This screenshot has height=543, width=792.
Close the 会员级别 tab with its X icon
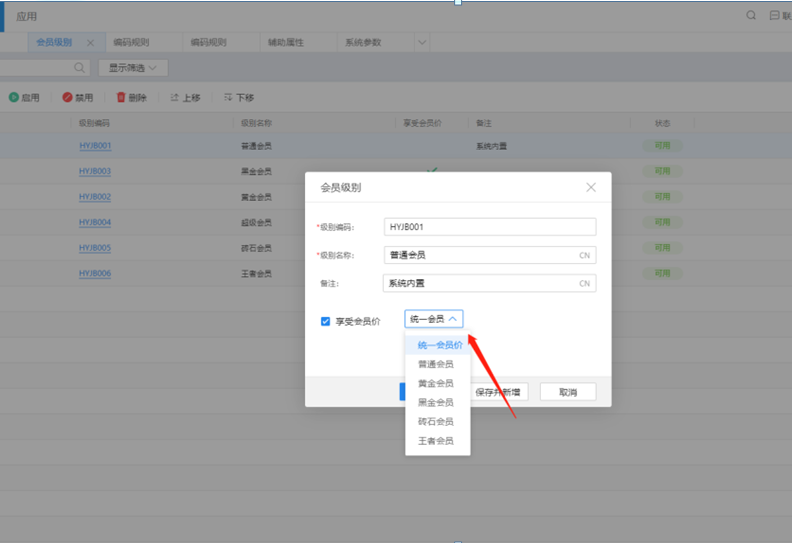point(90,43)
